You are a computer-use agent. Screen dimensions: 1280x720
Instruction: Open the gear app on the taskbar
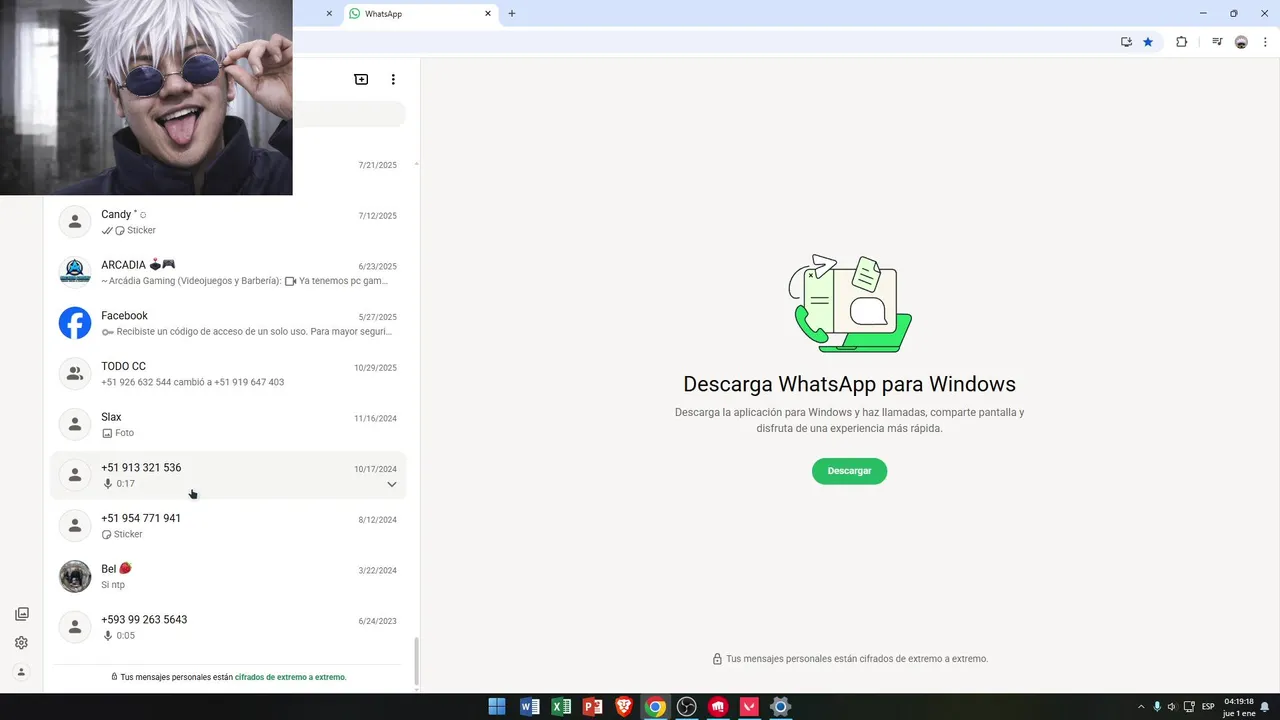pos(781,707)
